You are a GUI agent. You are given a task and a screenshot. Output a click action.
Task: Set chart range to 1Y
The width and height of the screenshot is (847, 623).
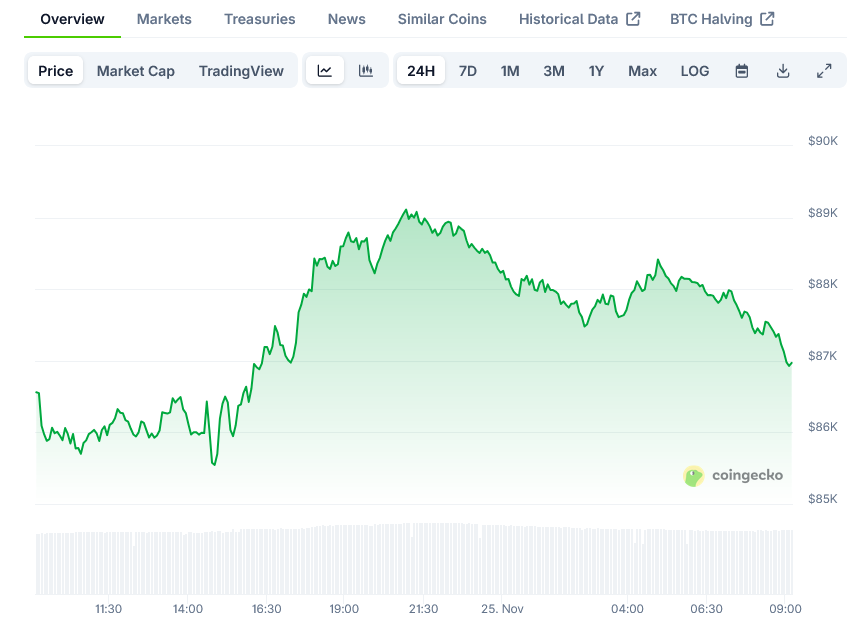tap(597, 71)
